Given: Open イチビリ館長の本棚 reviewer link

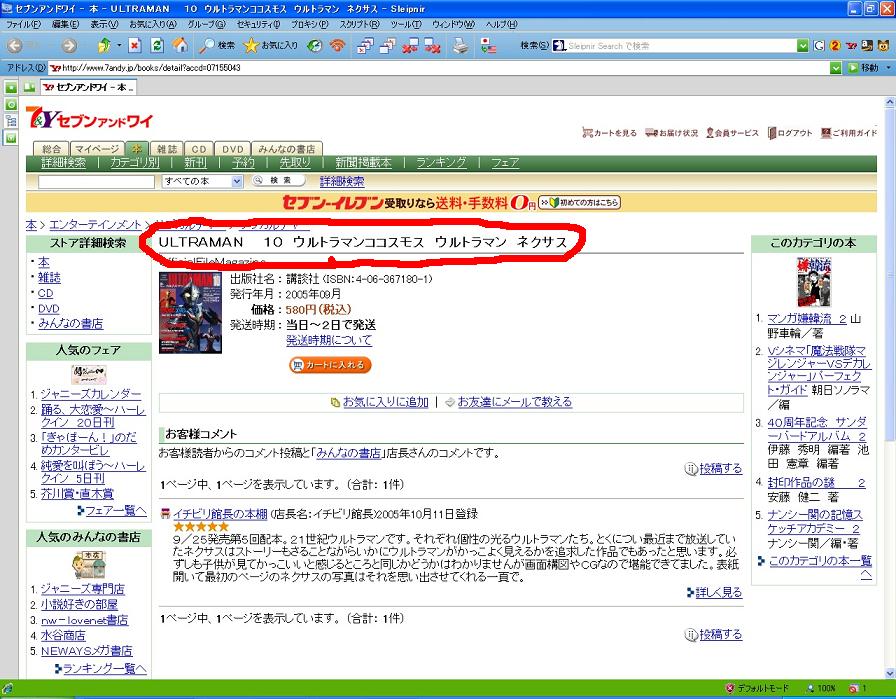Looking at the screenshot, I should click(220, 514).
